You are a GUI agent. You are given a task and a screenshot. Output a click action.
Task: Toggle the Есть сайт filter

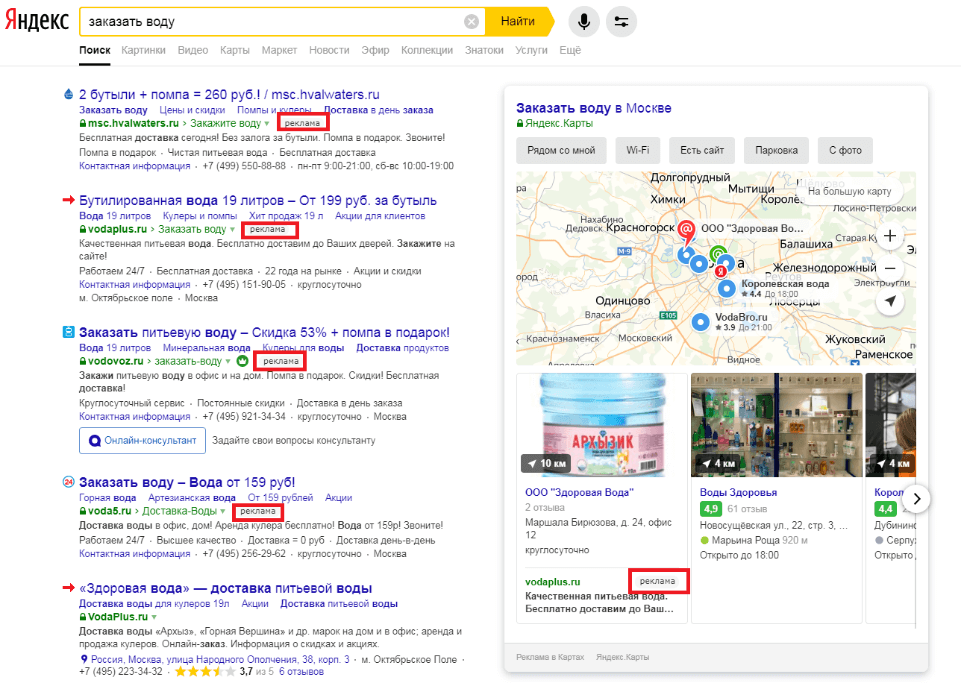(702, 150)
